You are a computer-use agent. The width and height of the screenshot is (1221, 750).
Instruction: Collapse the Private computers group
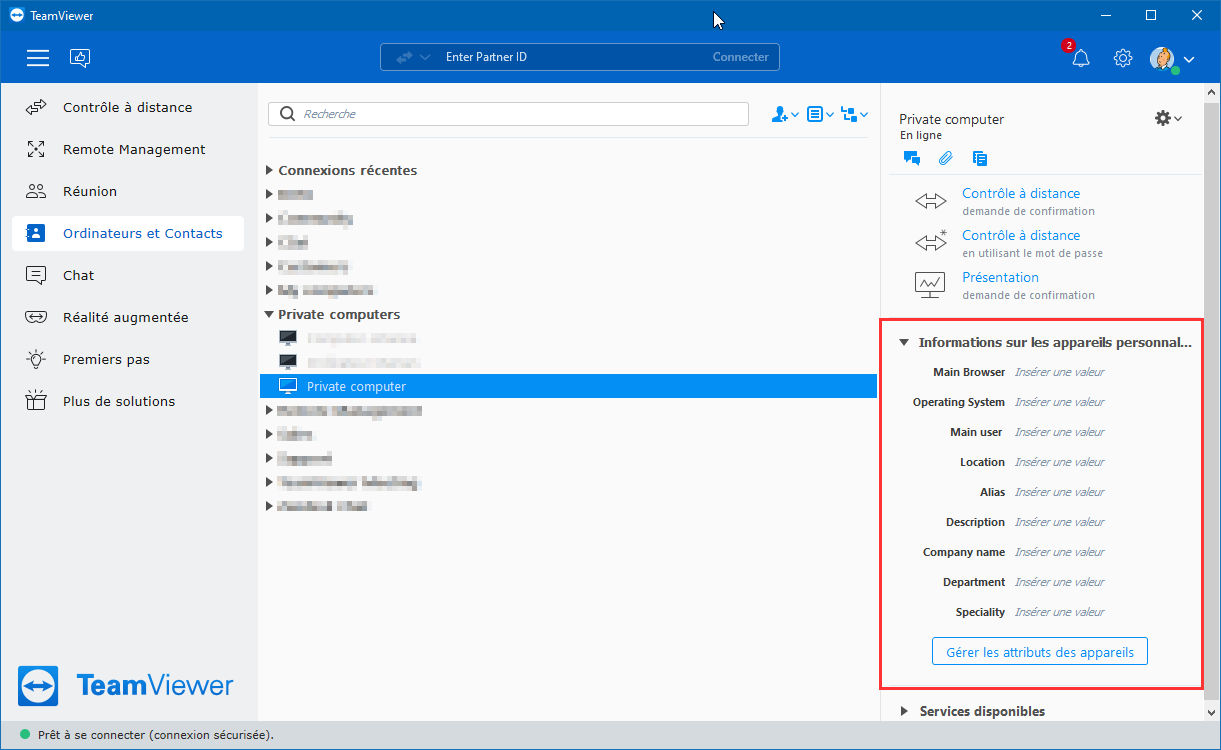click(269, 314)
